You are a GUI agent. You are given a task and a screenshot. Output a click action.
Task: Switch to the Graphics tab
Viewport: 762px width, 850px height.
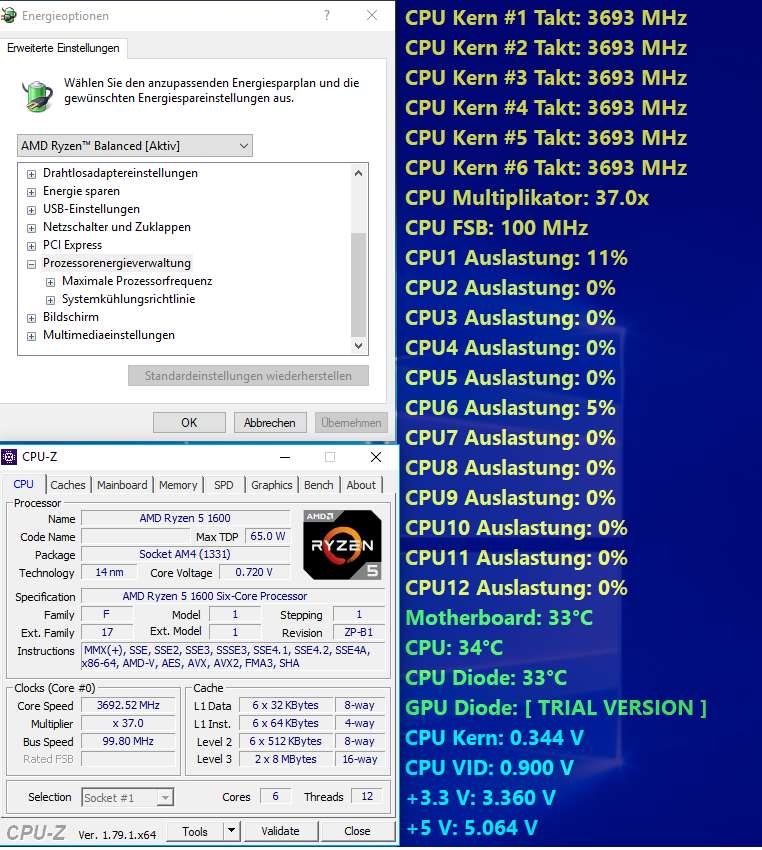272,485
